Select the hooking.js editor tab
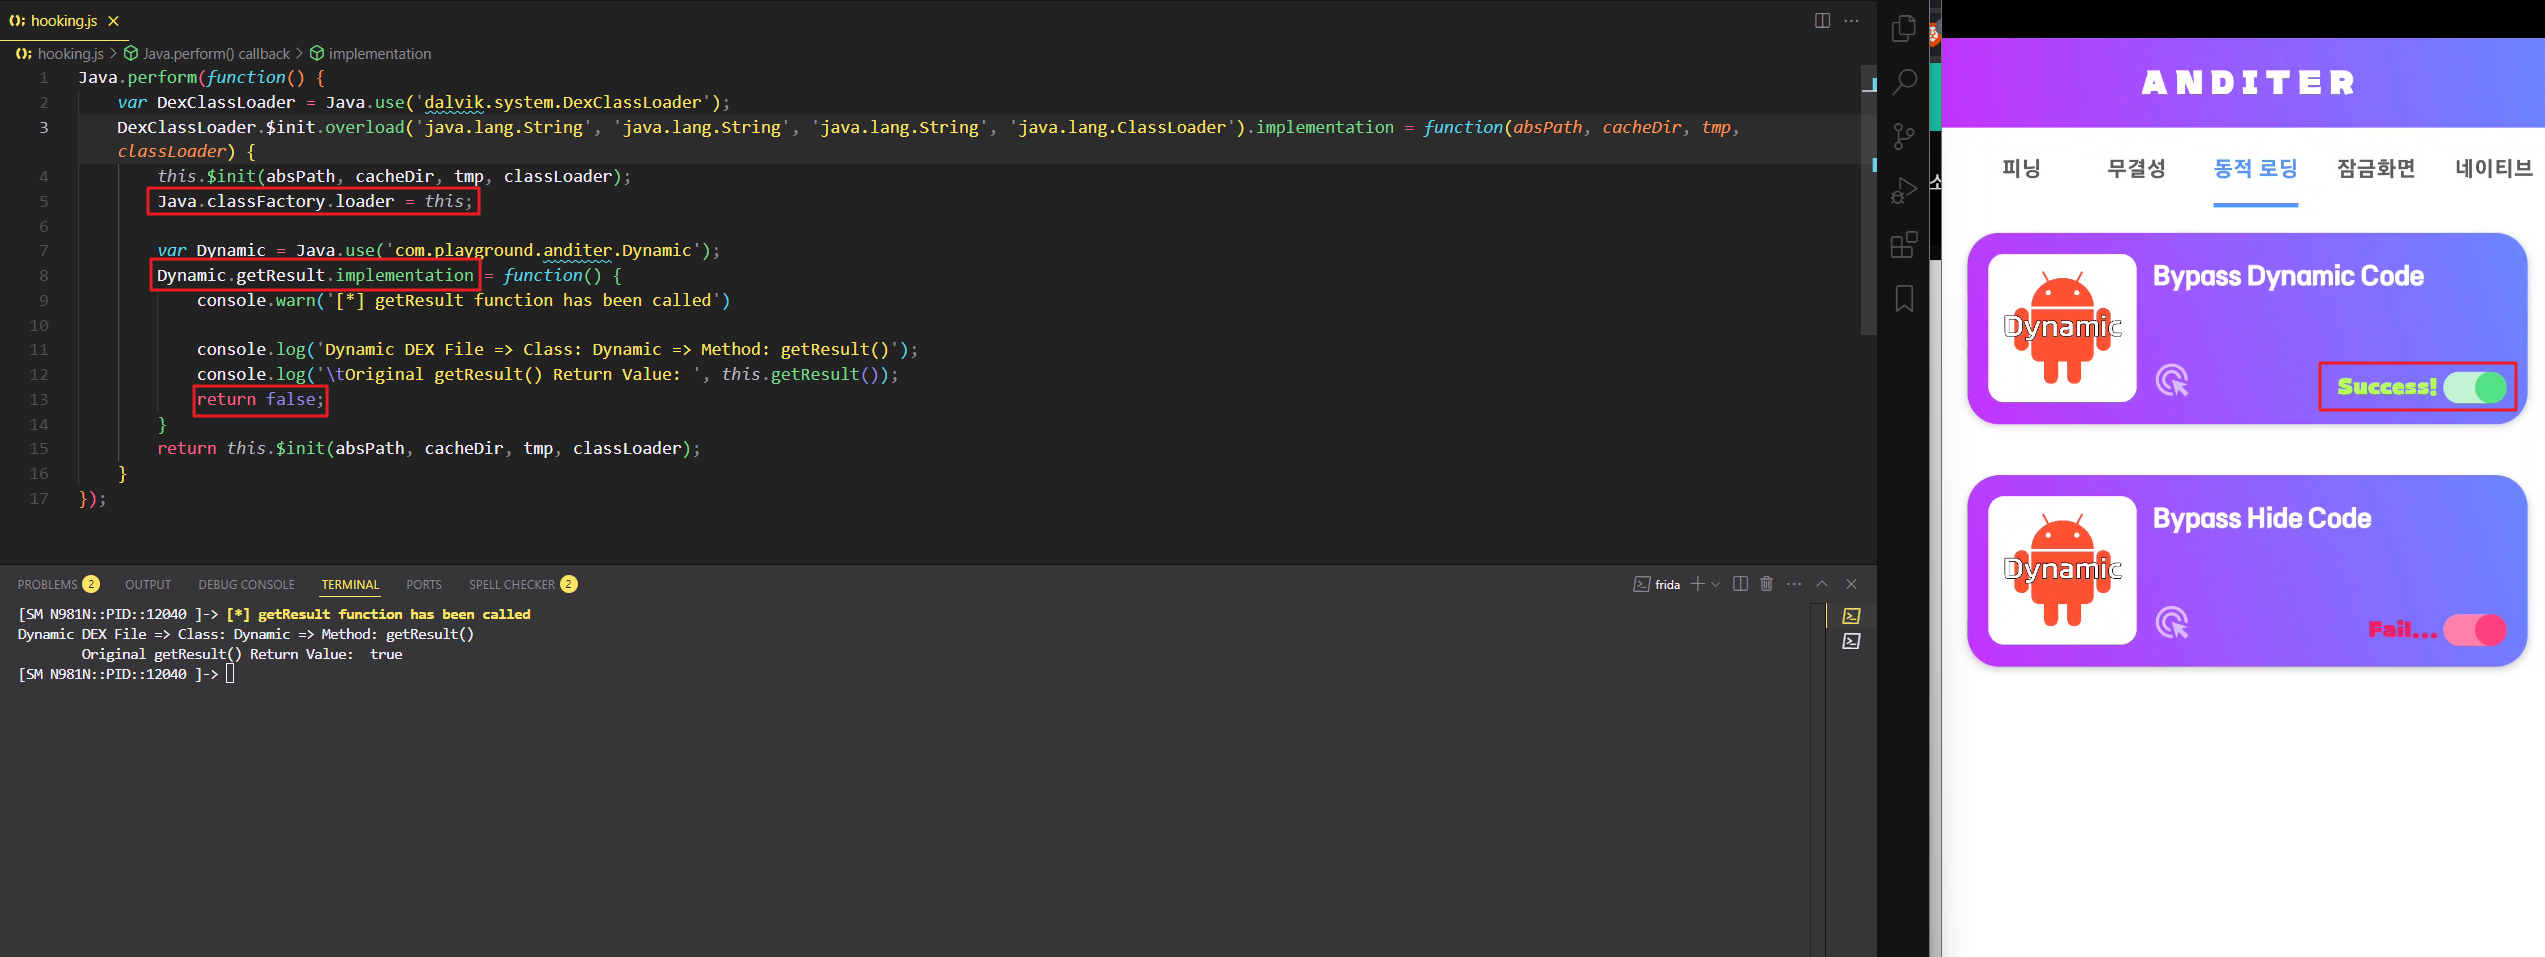This screenshot has height=957, width=2545. (65, 20)
